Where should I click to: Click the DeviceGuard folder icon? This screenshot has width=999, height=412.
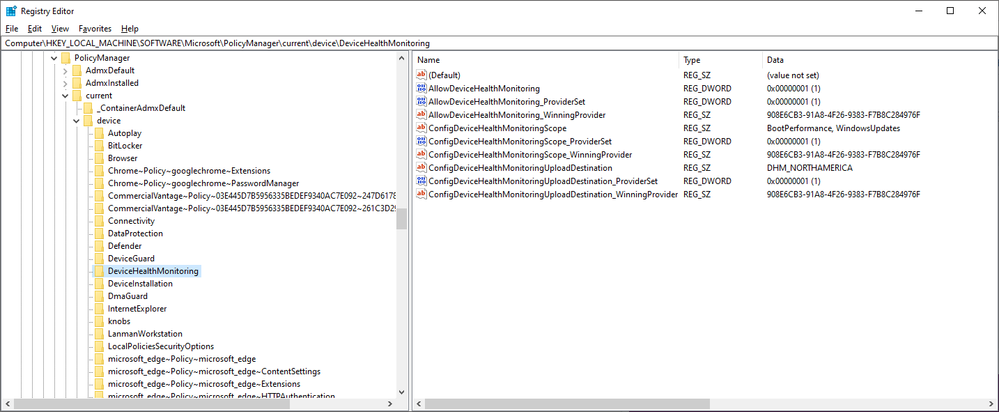click(x=99, y=259)
